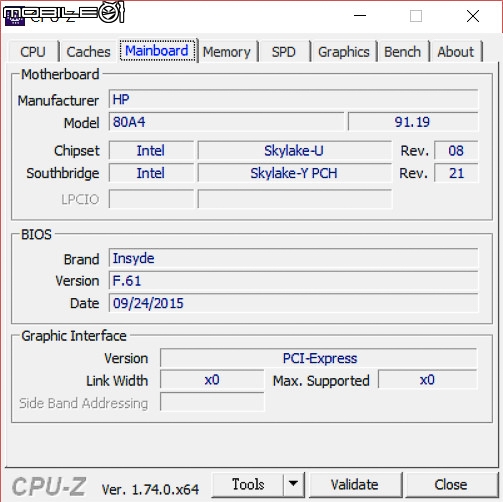Close the window with the X icon

[x=473, y=16]
